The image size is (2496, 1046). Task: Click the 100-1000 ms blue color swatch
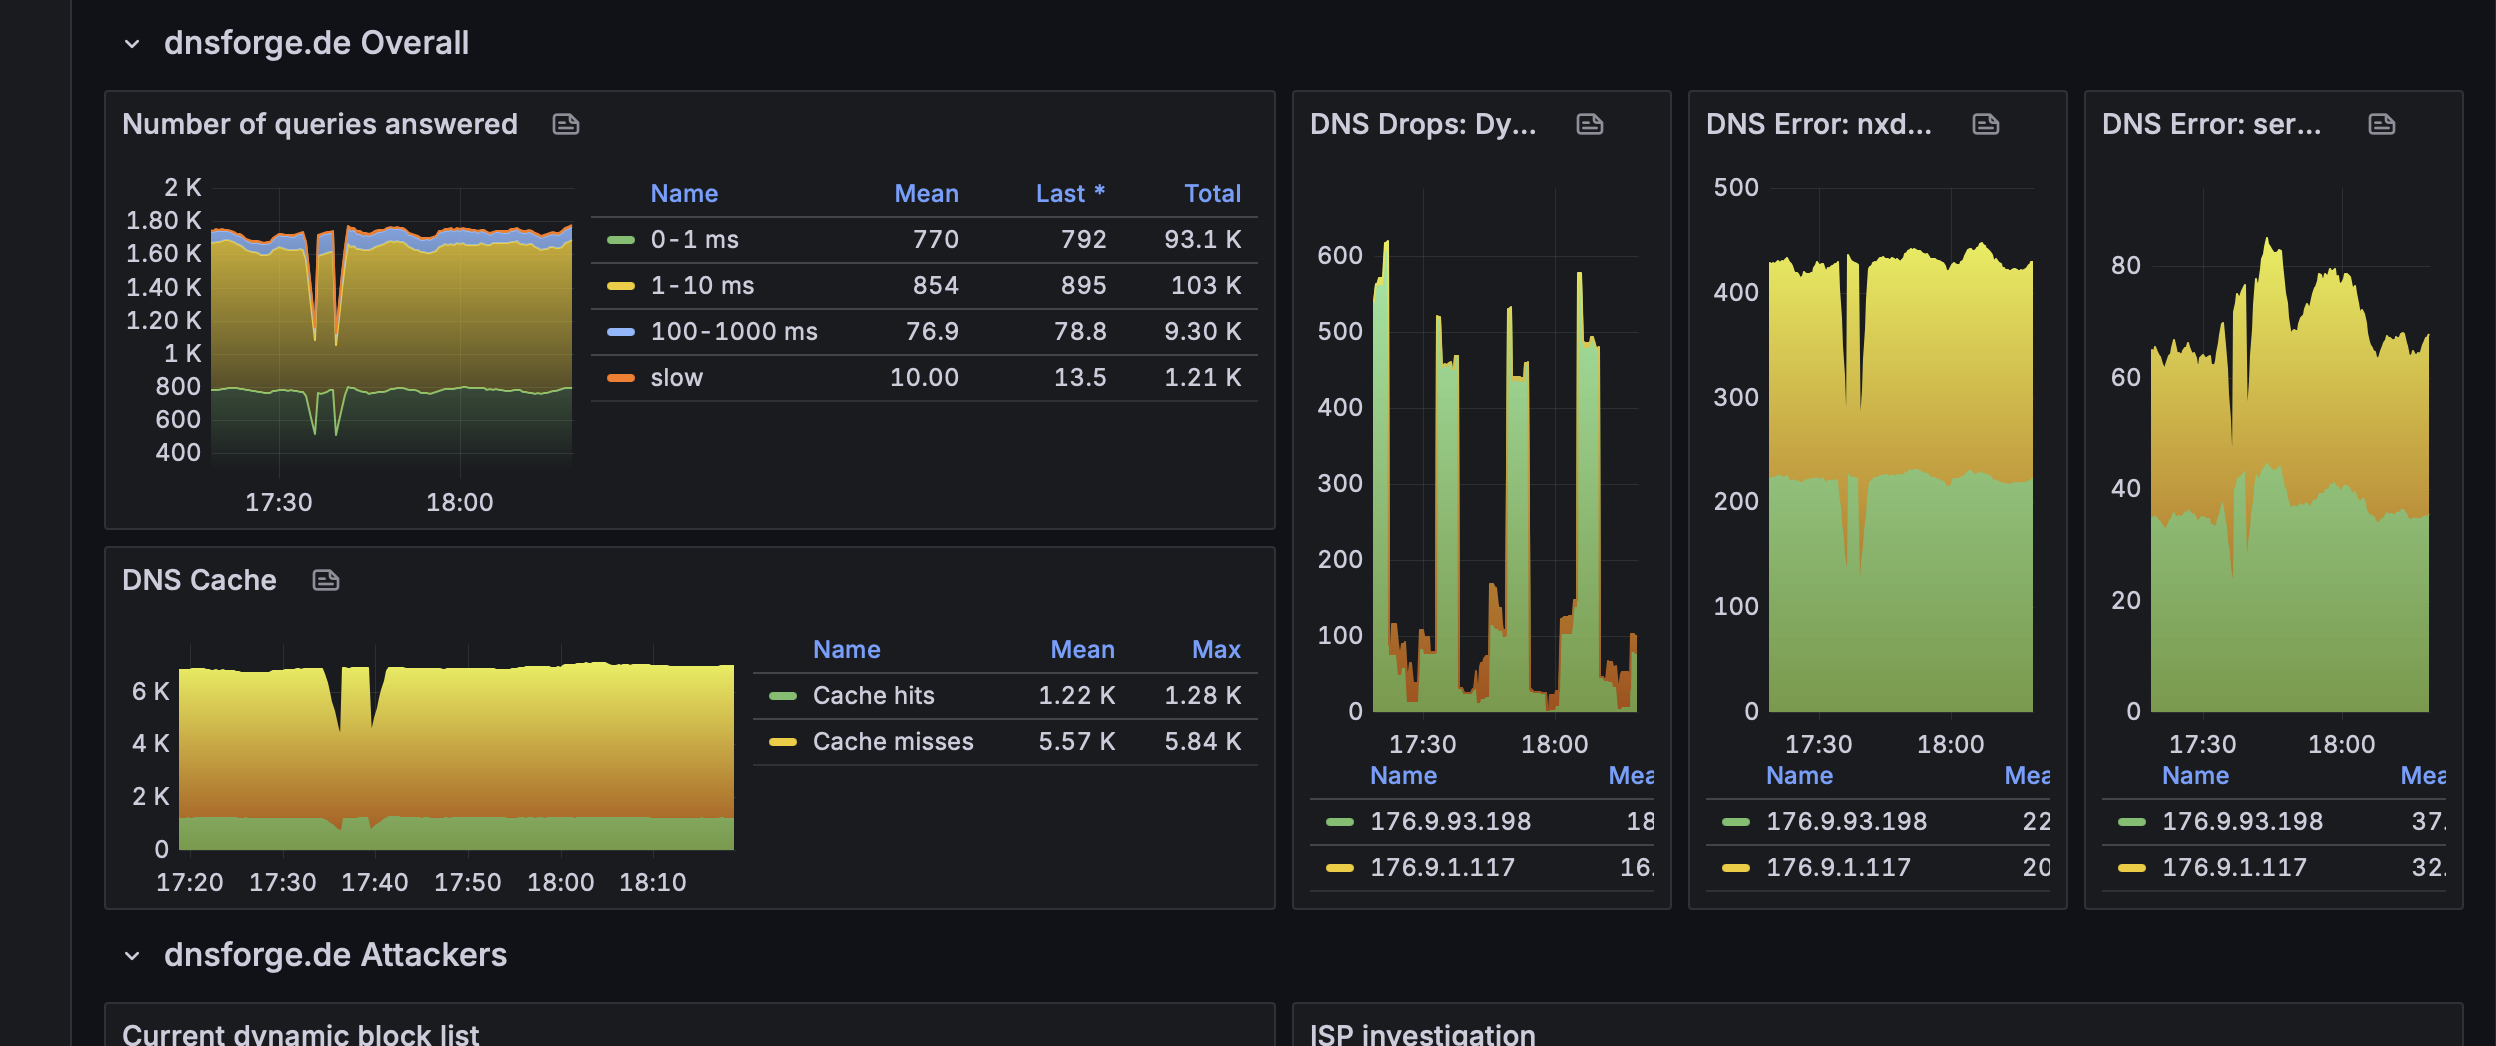point(621,332)
